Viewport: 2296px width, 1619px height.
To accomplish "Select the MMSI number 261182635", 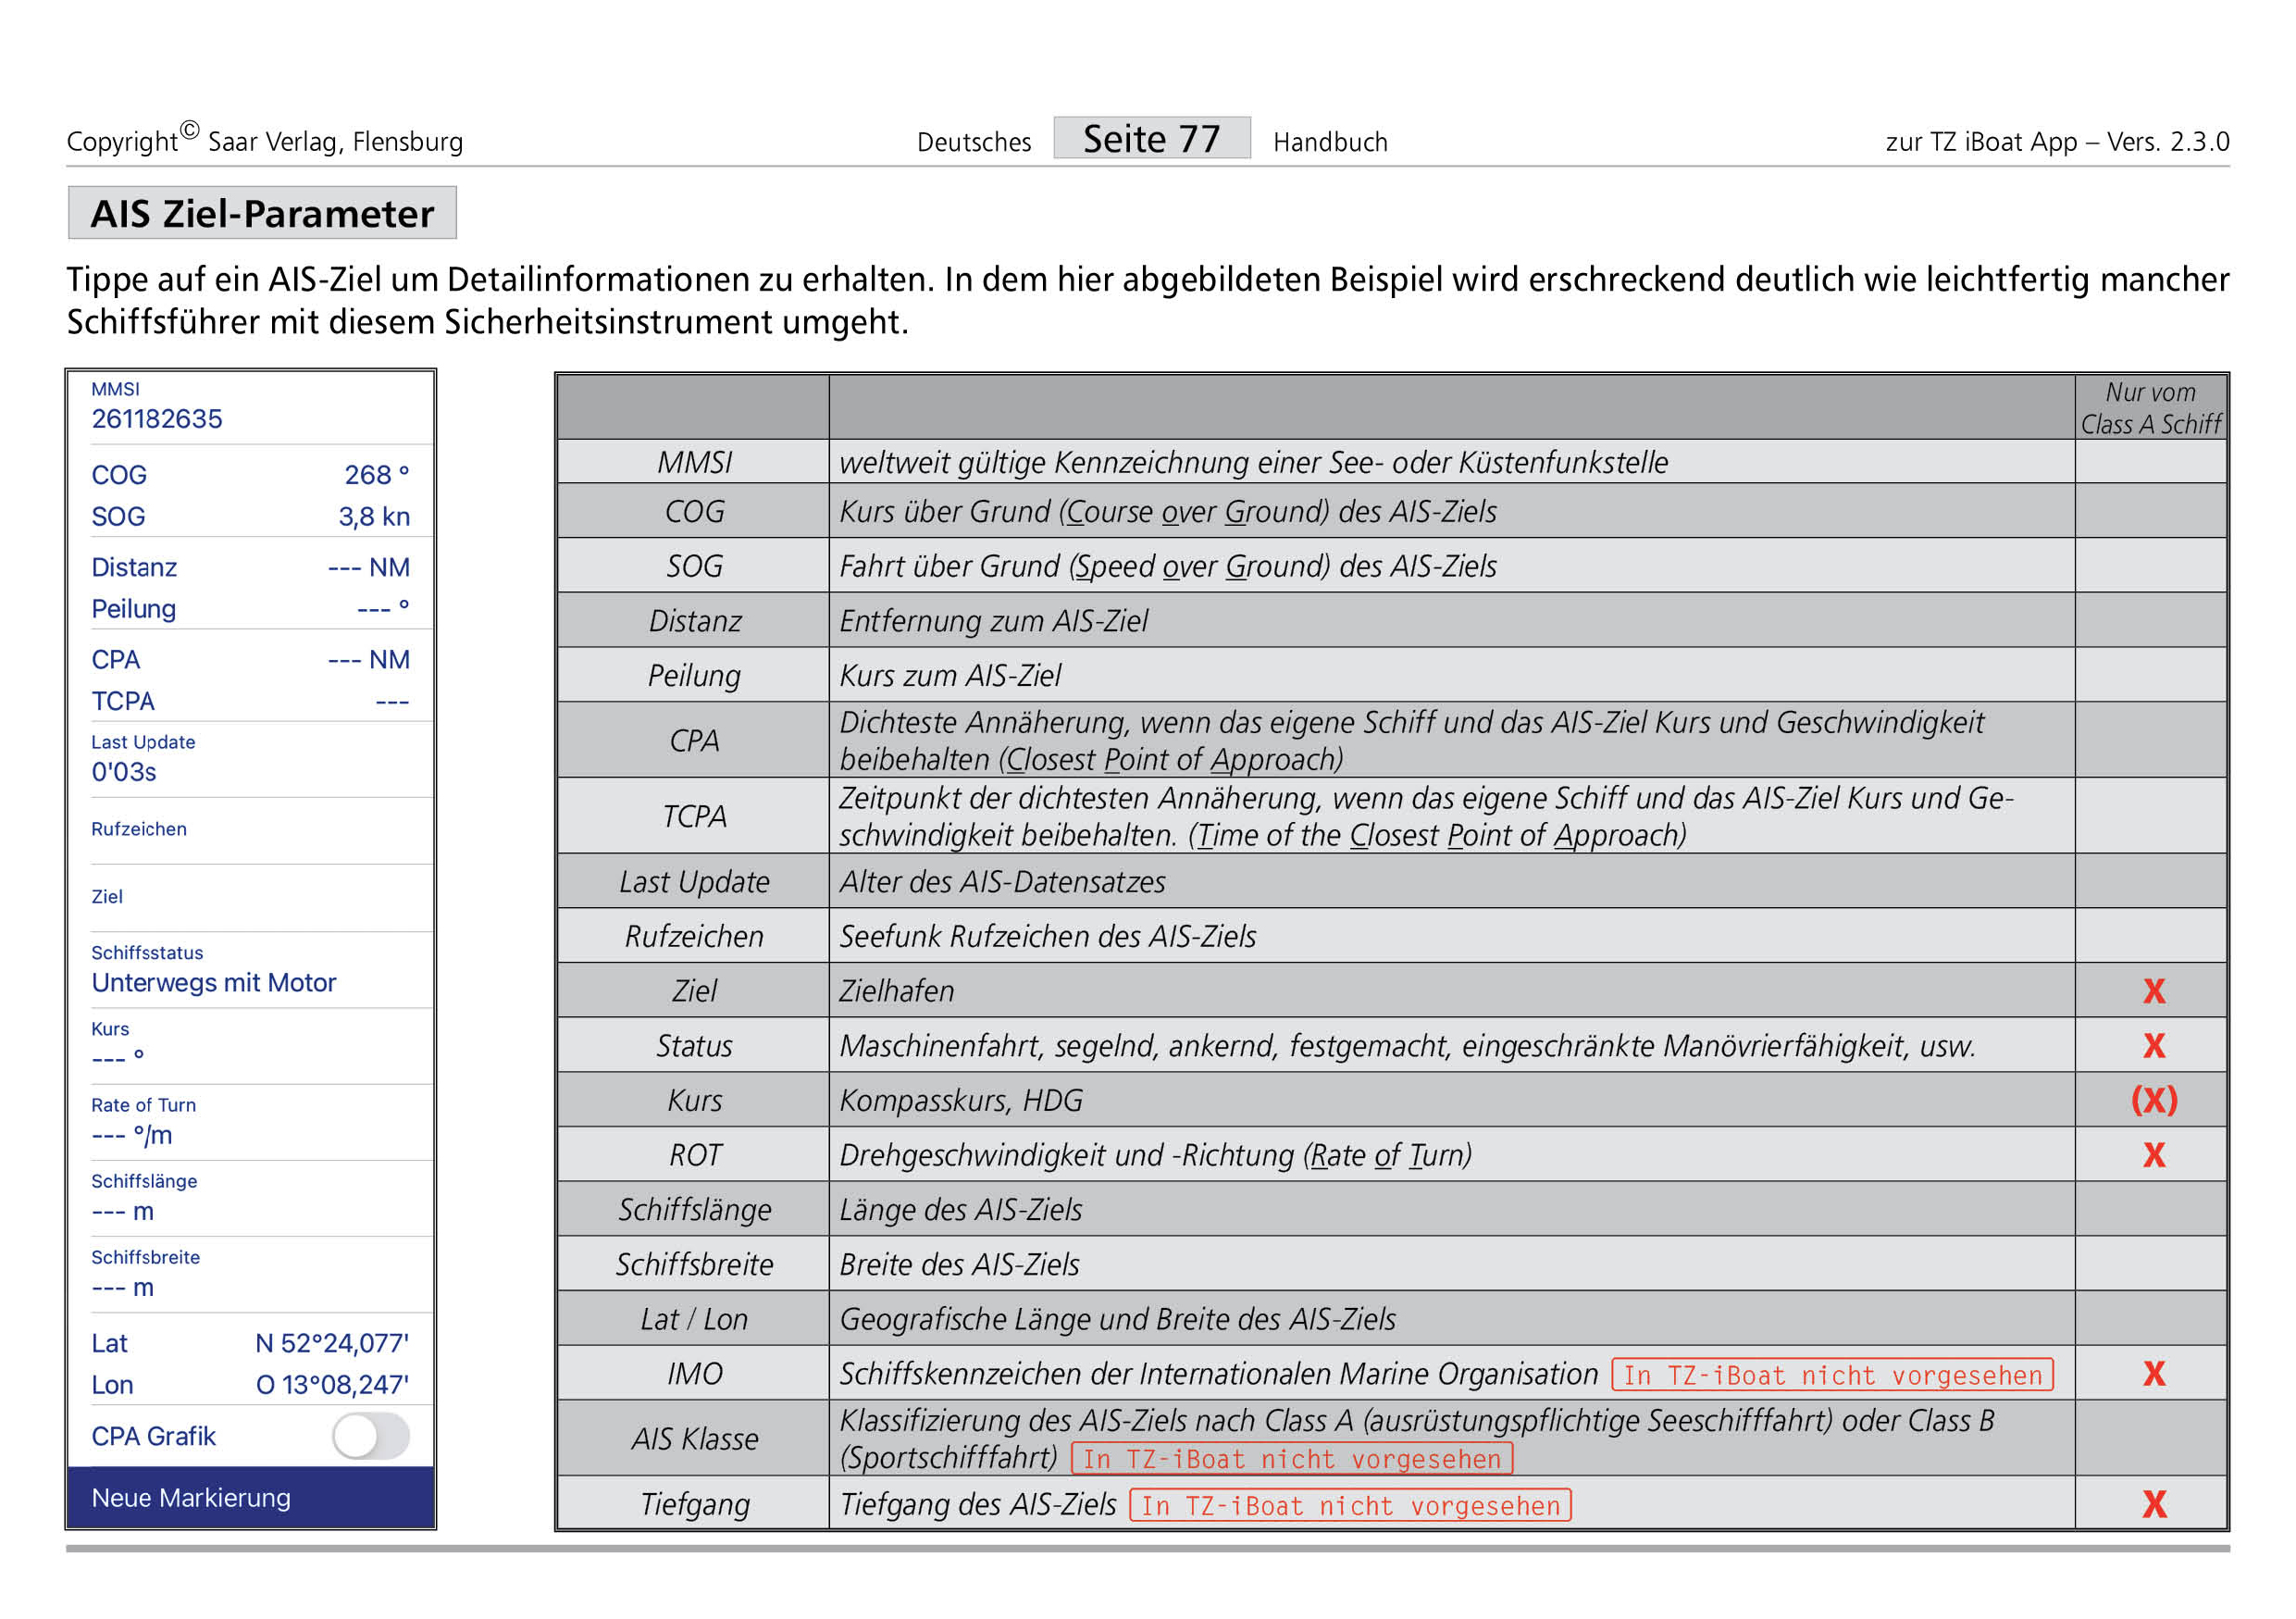I will click(157, 419).
